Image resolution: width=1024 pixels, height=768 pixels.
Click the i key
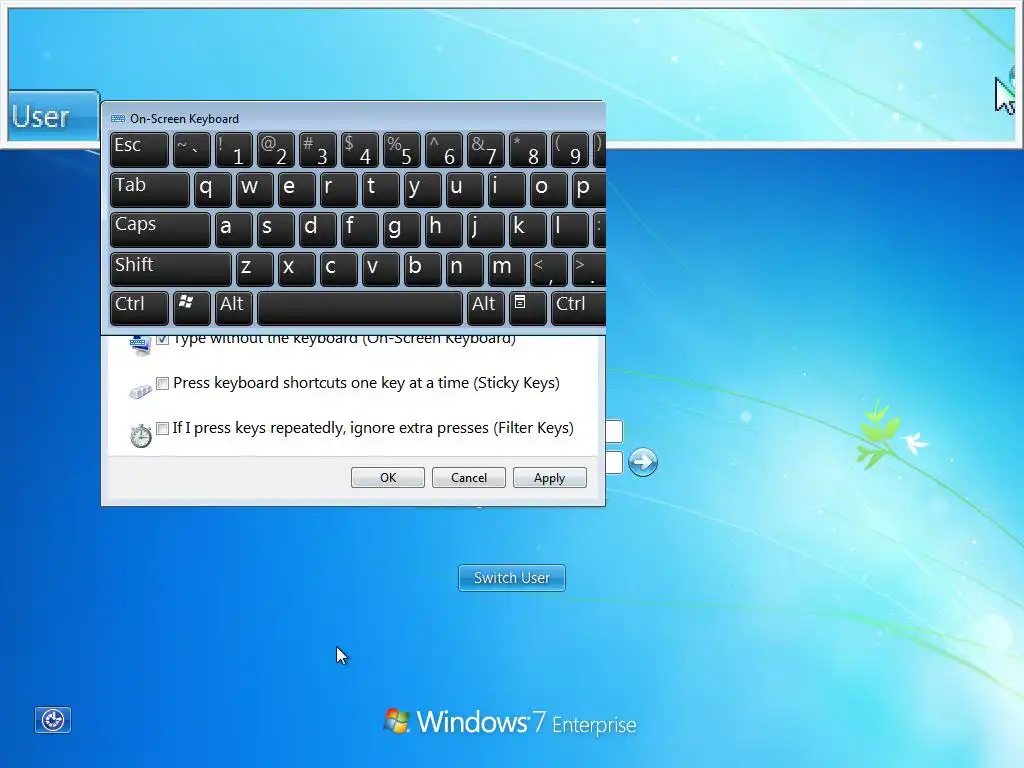point(507,189)
